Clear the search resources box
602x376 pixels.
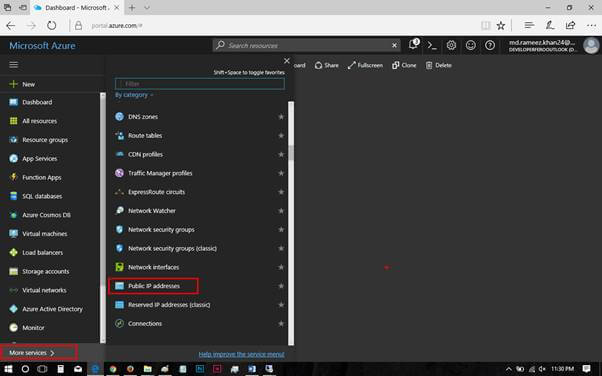pos(394,45)
